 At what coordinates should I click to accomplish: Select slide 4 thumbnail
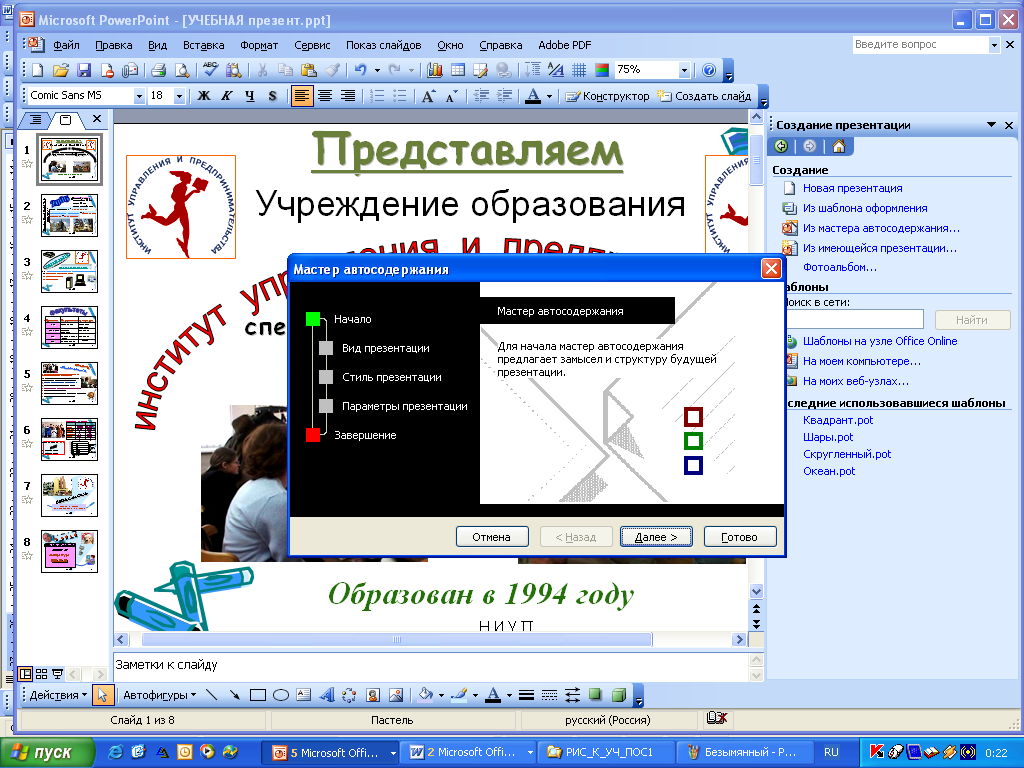[x=69, y=327]
